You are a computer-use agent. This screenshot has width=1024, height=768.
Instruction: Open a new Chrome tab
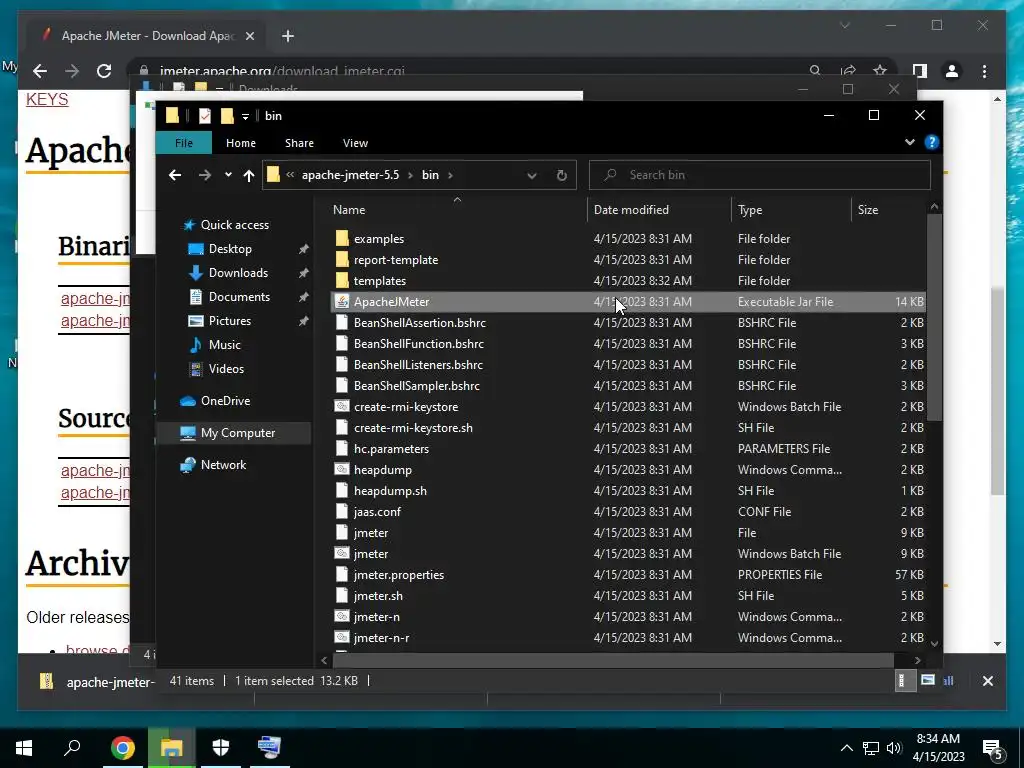point(288,36)
